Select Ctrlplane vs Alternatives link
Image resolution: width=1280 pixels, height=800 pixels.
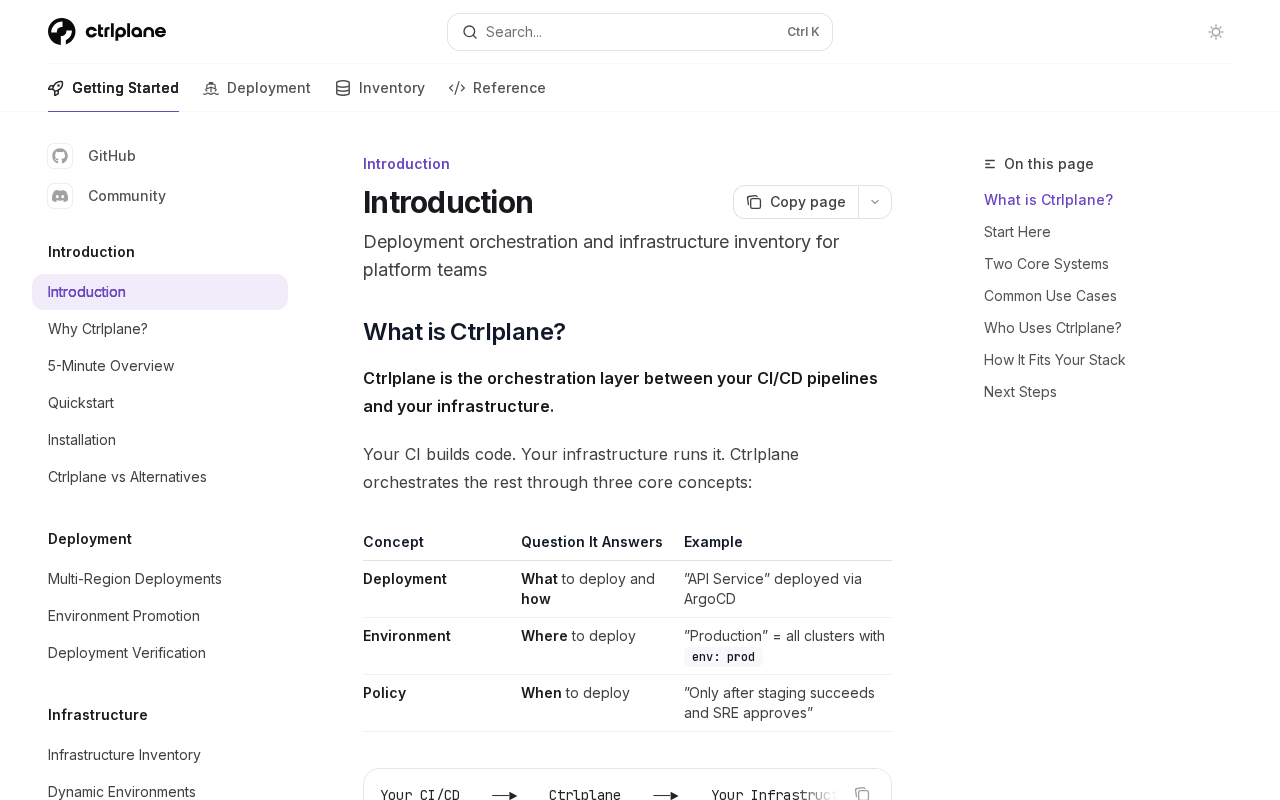pos(127,477)
